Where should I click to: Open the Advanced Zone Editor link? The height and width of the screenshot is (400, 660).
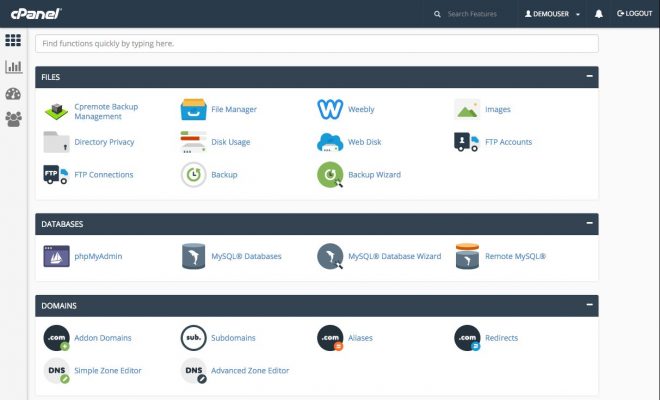[x=250, y=371]
